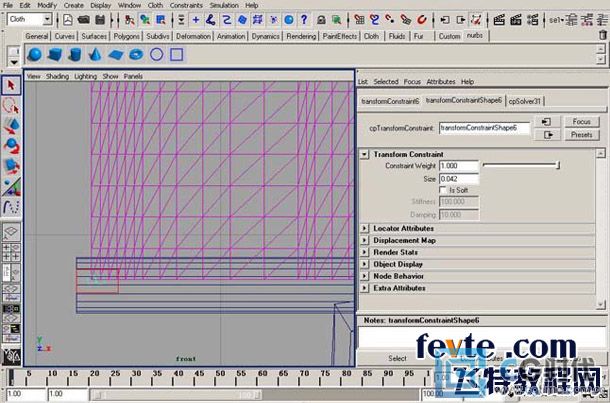
Task: Click the question mark help icon
Action: 304,19
